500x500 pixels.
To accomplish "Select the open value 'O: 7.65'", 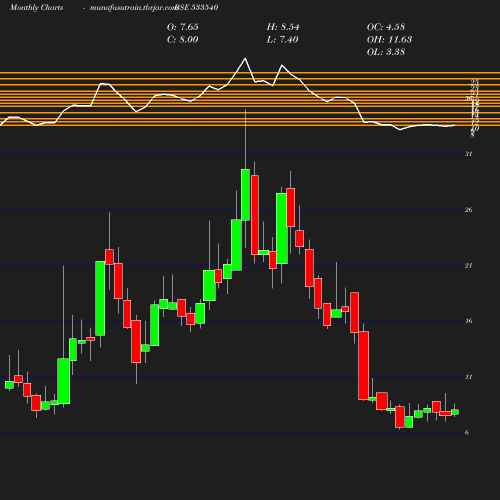I will pos(183,27).
